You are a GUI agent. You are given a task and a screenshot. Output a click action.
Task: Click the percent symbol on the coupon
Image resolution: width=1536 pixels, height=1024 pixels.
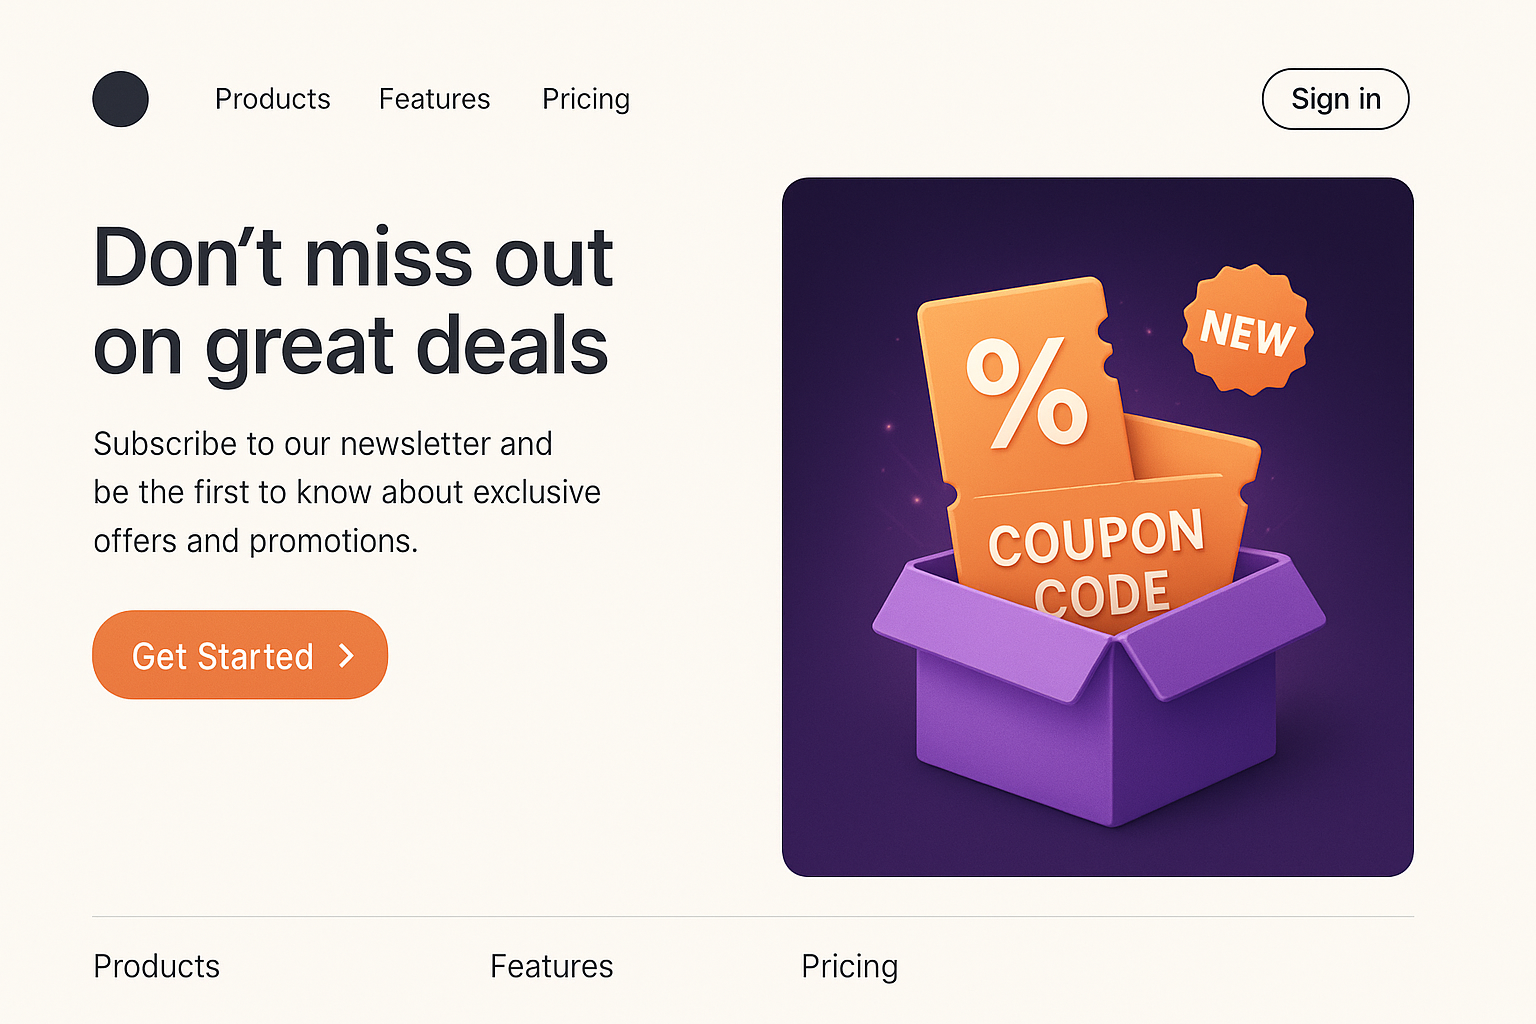point(1026,392)
